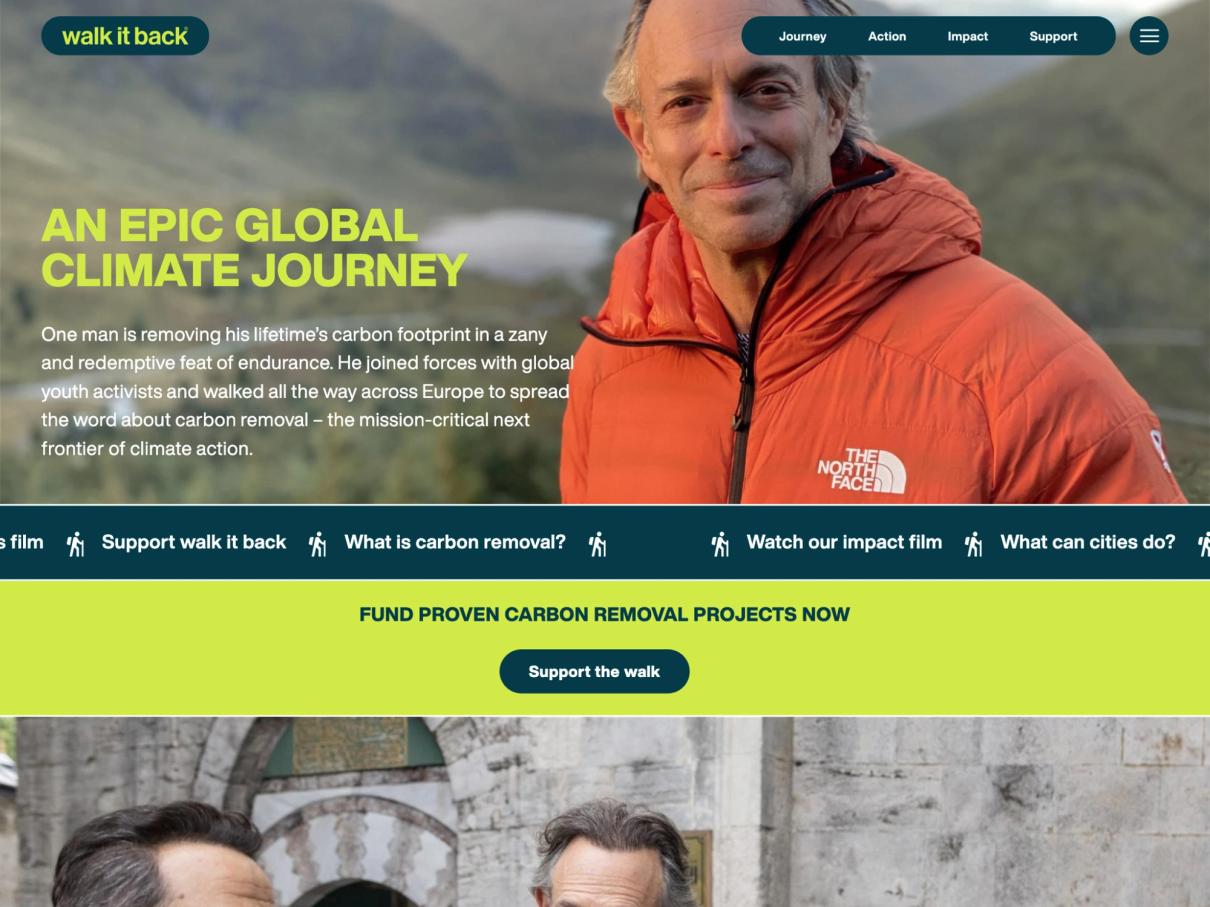Click the Fund Proven Carbon Removal Projects heading
The height and width of the screenshot is (907, 1210).
point(604,614)
